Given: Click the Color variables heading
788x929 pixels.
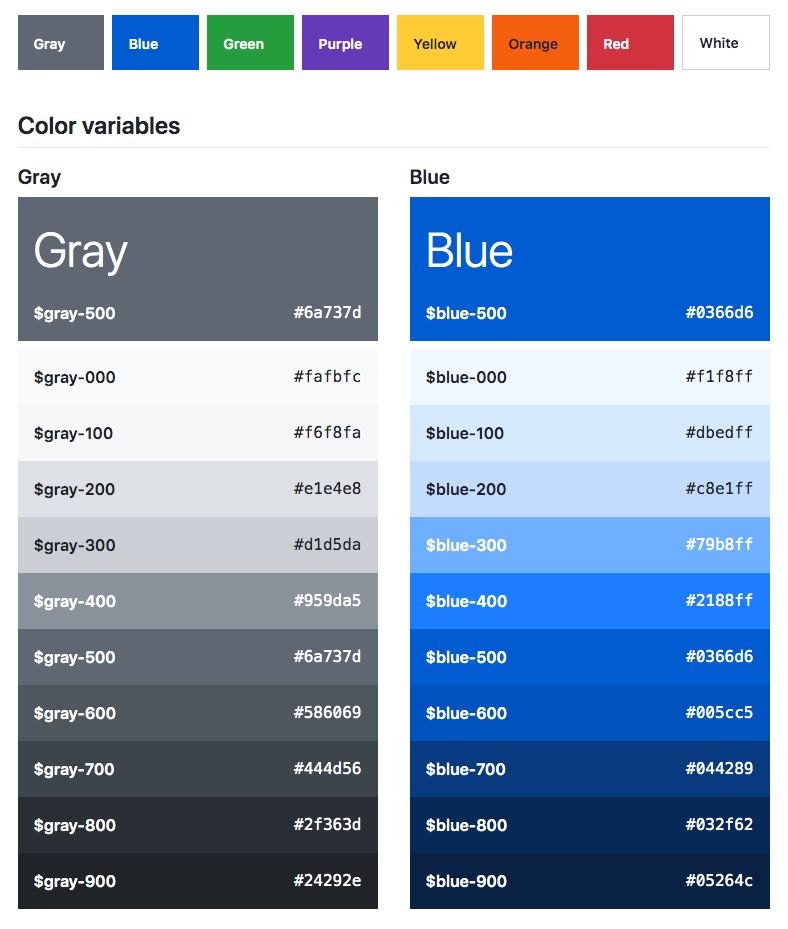Looking at the screenshot, I should [99, 126].
